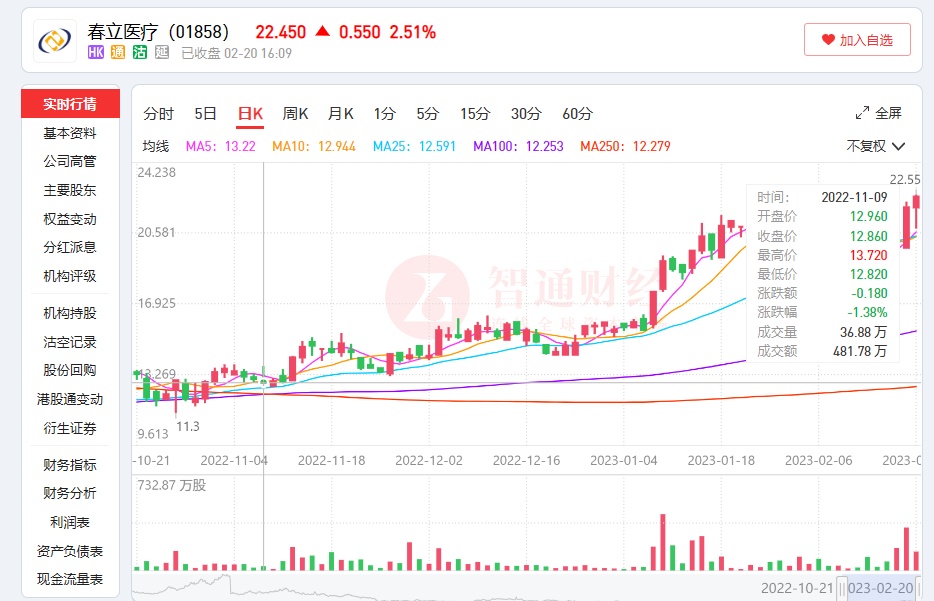Open 现金流量表 in the sidebar
934x601 pixels.
tap(70, 579)
